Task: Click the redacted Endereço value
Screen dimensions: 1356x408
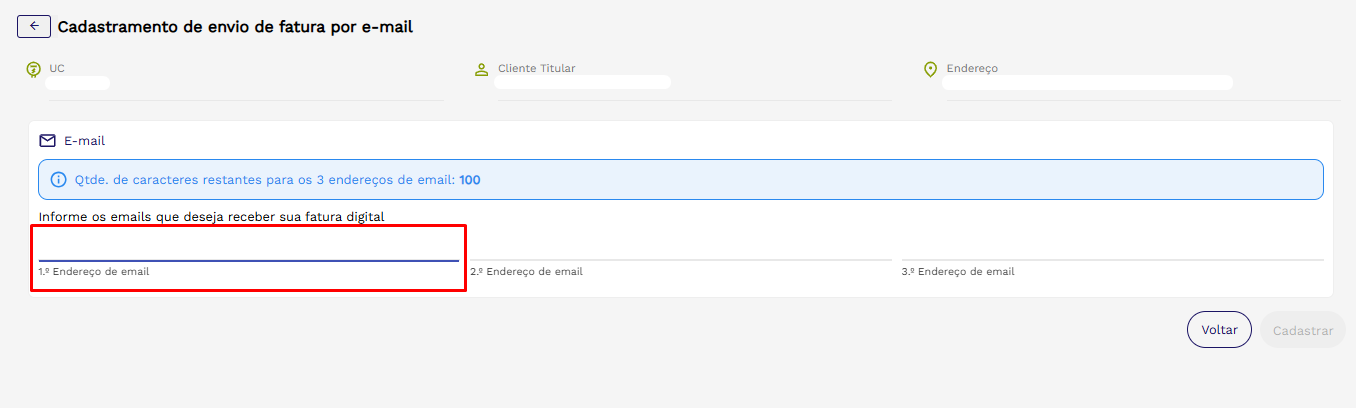Action: click(x=1087, y=83)
